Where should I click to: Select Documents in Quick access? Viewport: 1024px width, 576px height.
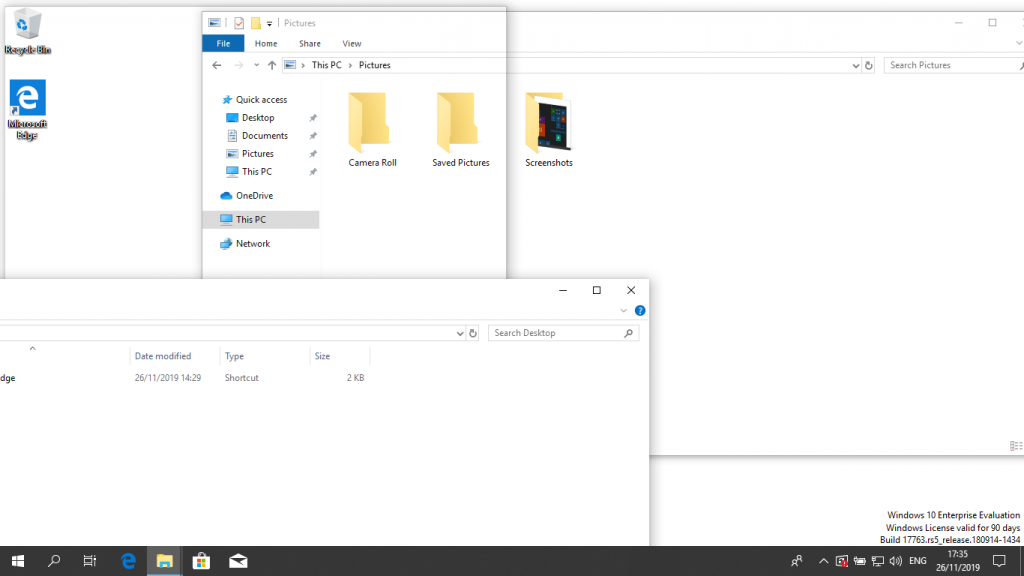[264, 136]
